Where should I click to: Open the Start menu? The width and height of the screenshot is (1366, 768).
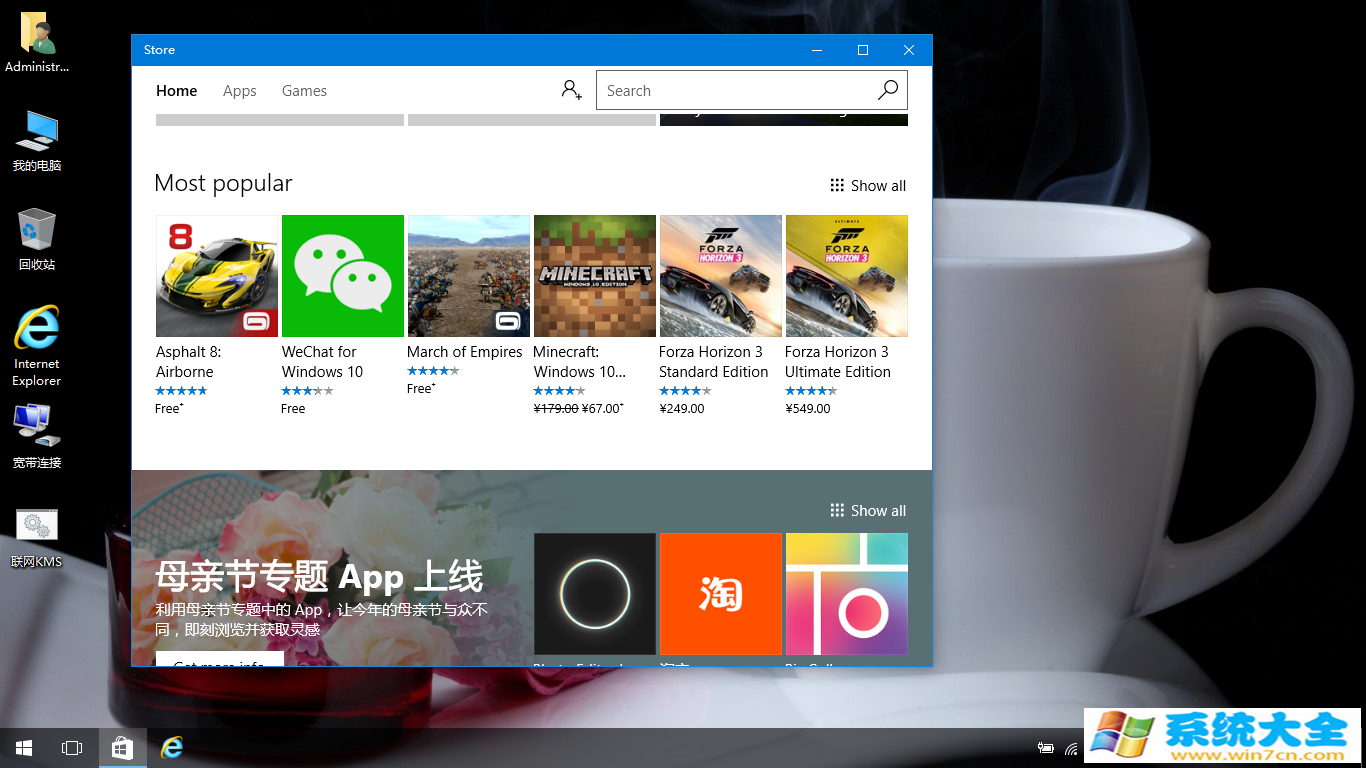click(23, 747)
